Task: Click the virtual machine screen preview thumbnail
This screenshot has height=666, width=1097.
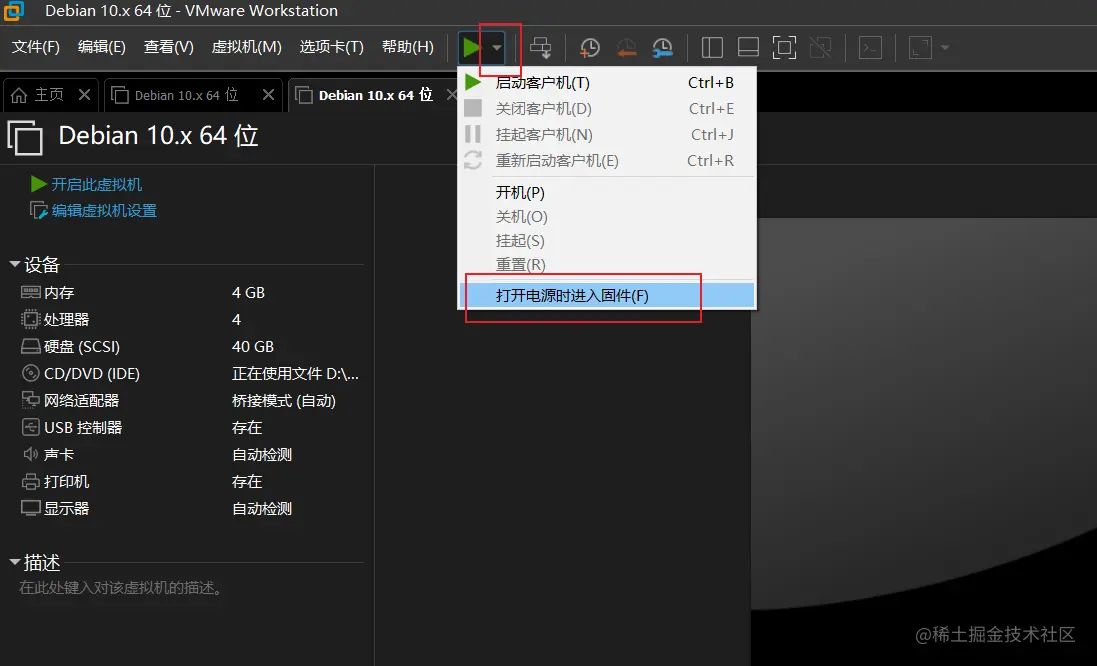Action: click(923, 441)
